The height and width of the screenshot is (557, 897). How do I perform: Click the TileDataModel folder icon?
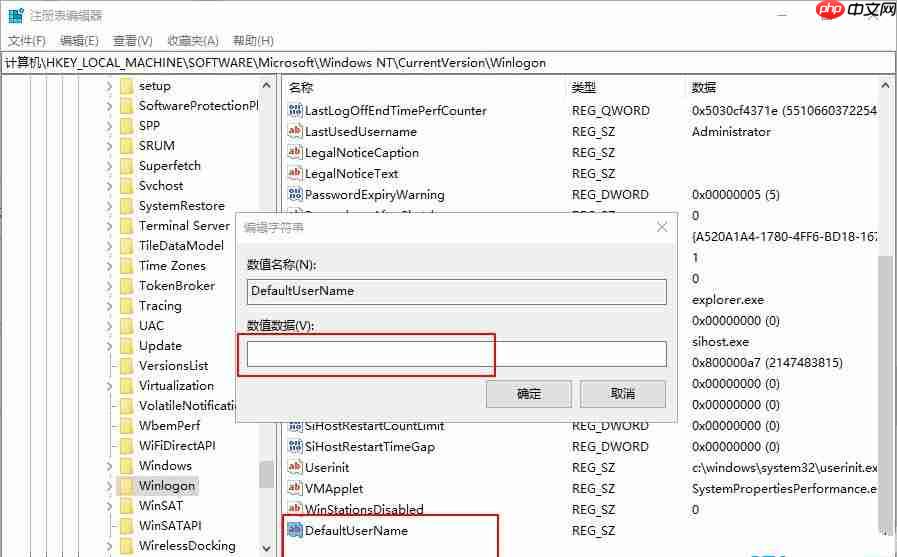point(126,246)
